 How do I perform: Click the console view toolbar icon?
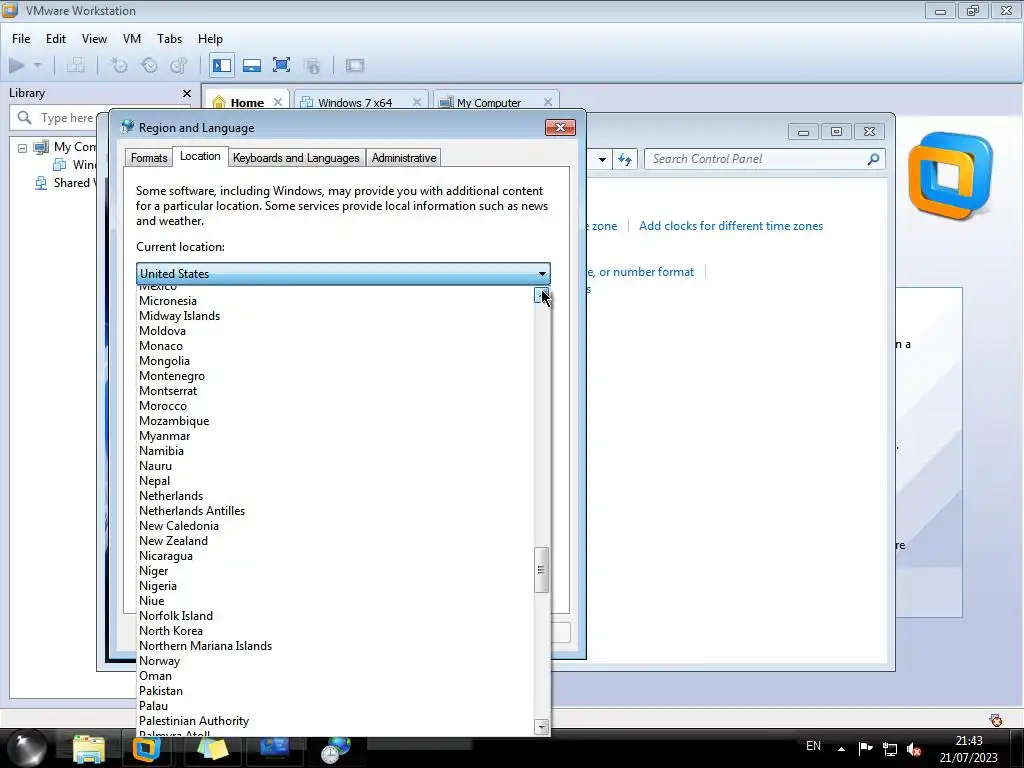pyautogui.click(x=355, y=65)
